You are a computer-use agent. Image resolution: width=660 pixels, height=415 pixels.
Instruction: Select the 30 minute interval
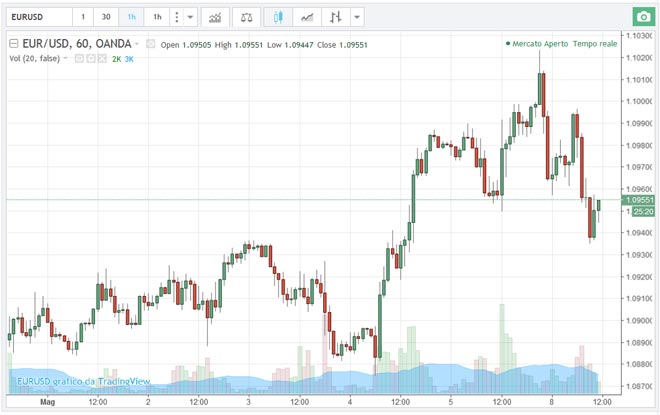[x=106, y=17]
